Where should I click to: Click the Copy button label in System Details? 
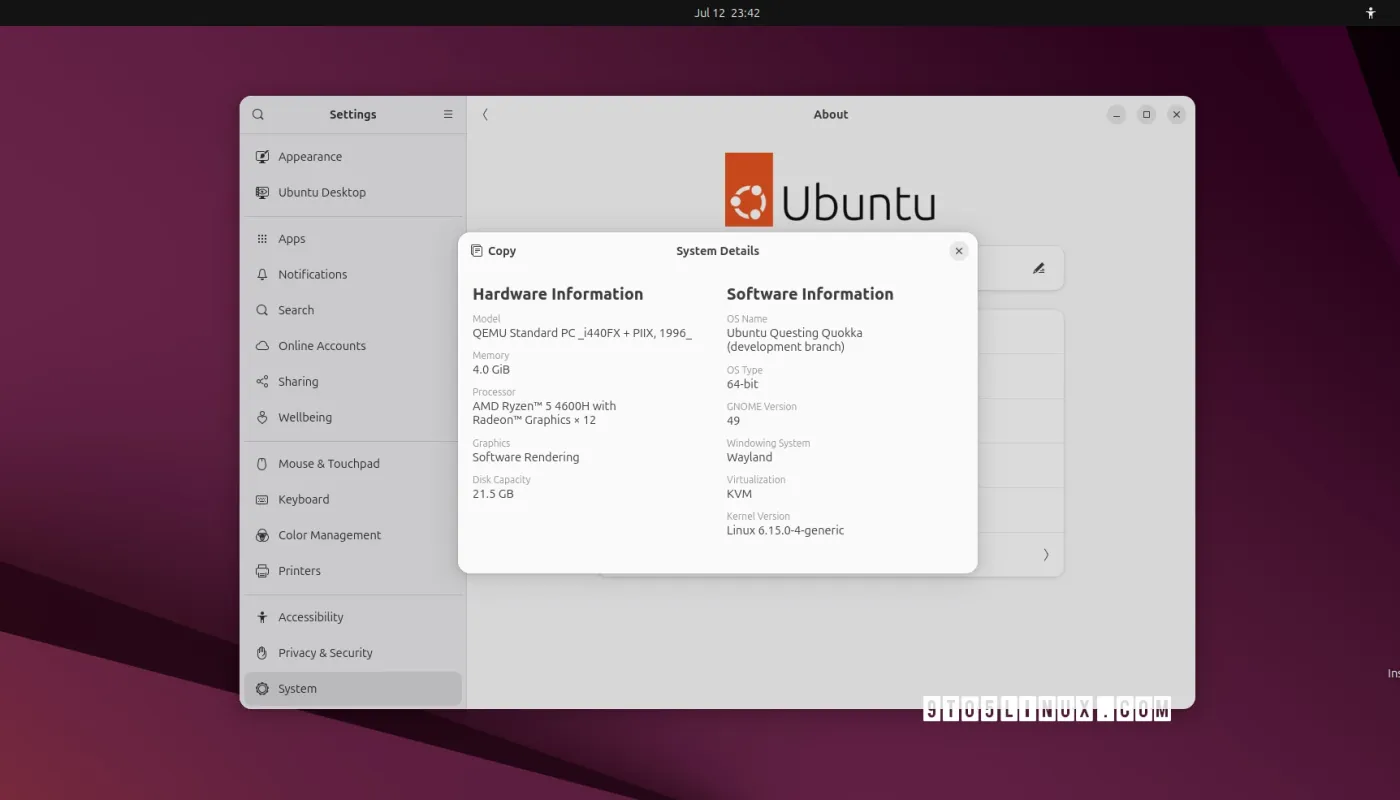[x=502, y=251]
